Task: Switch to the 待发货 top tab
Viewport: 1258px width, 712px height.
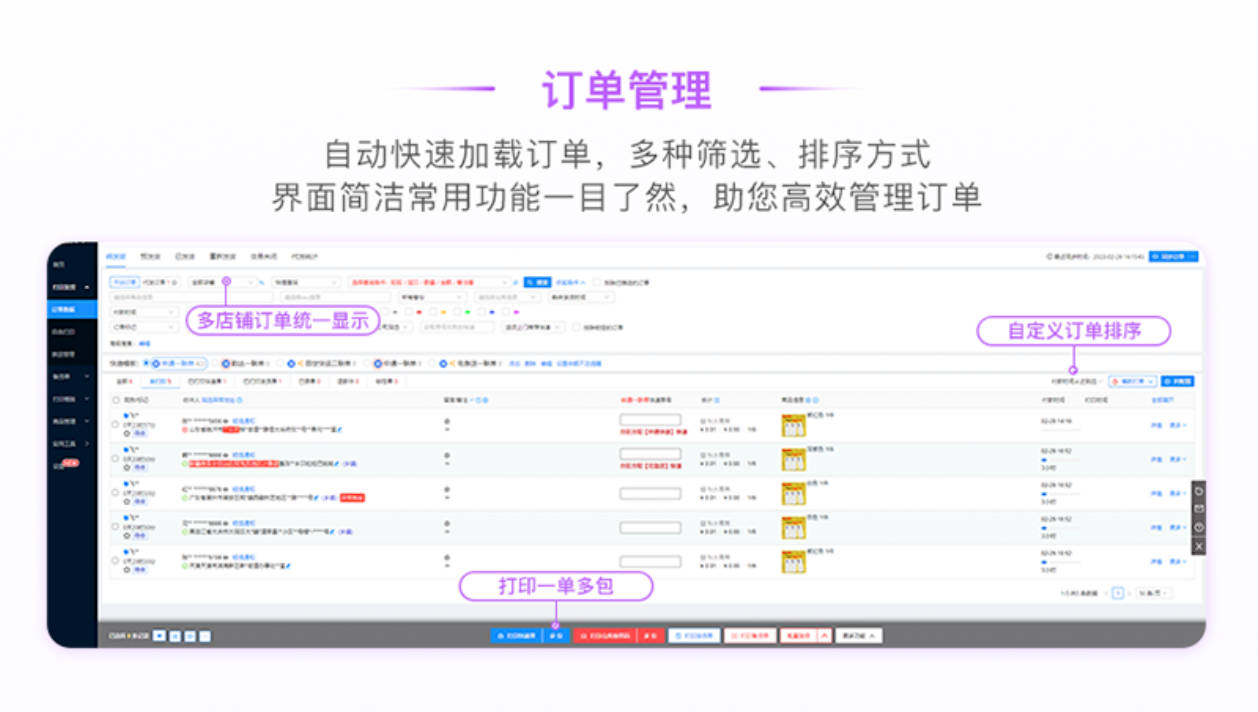Action: 116,257
